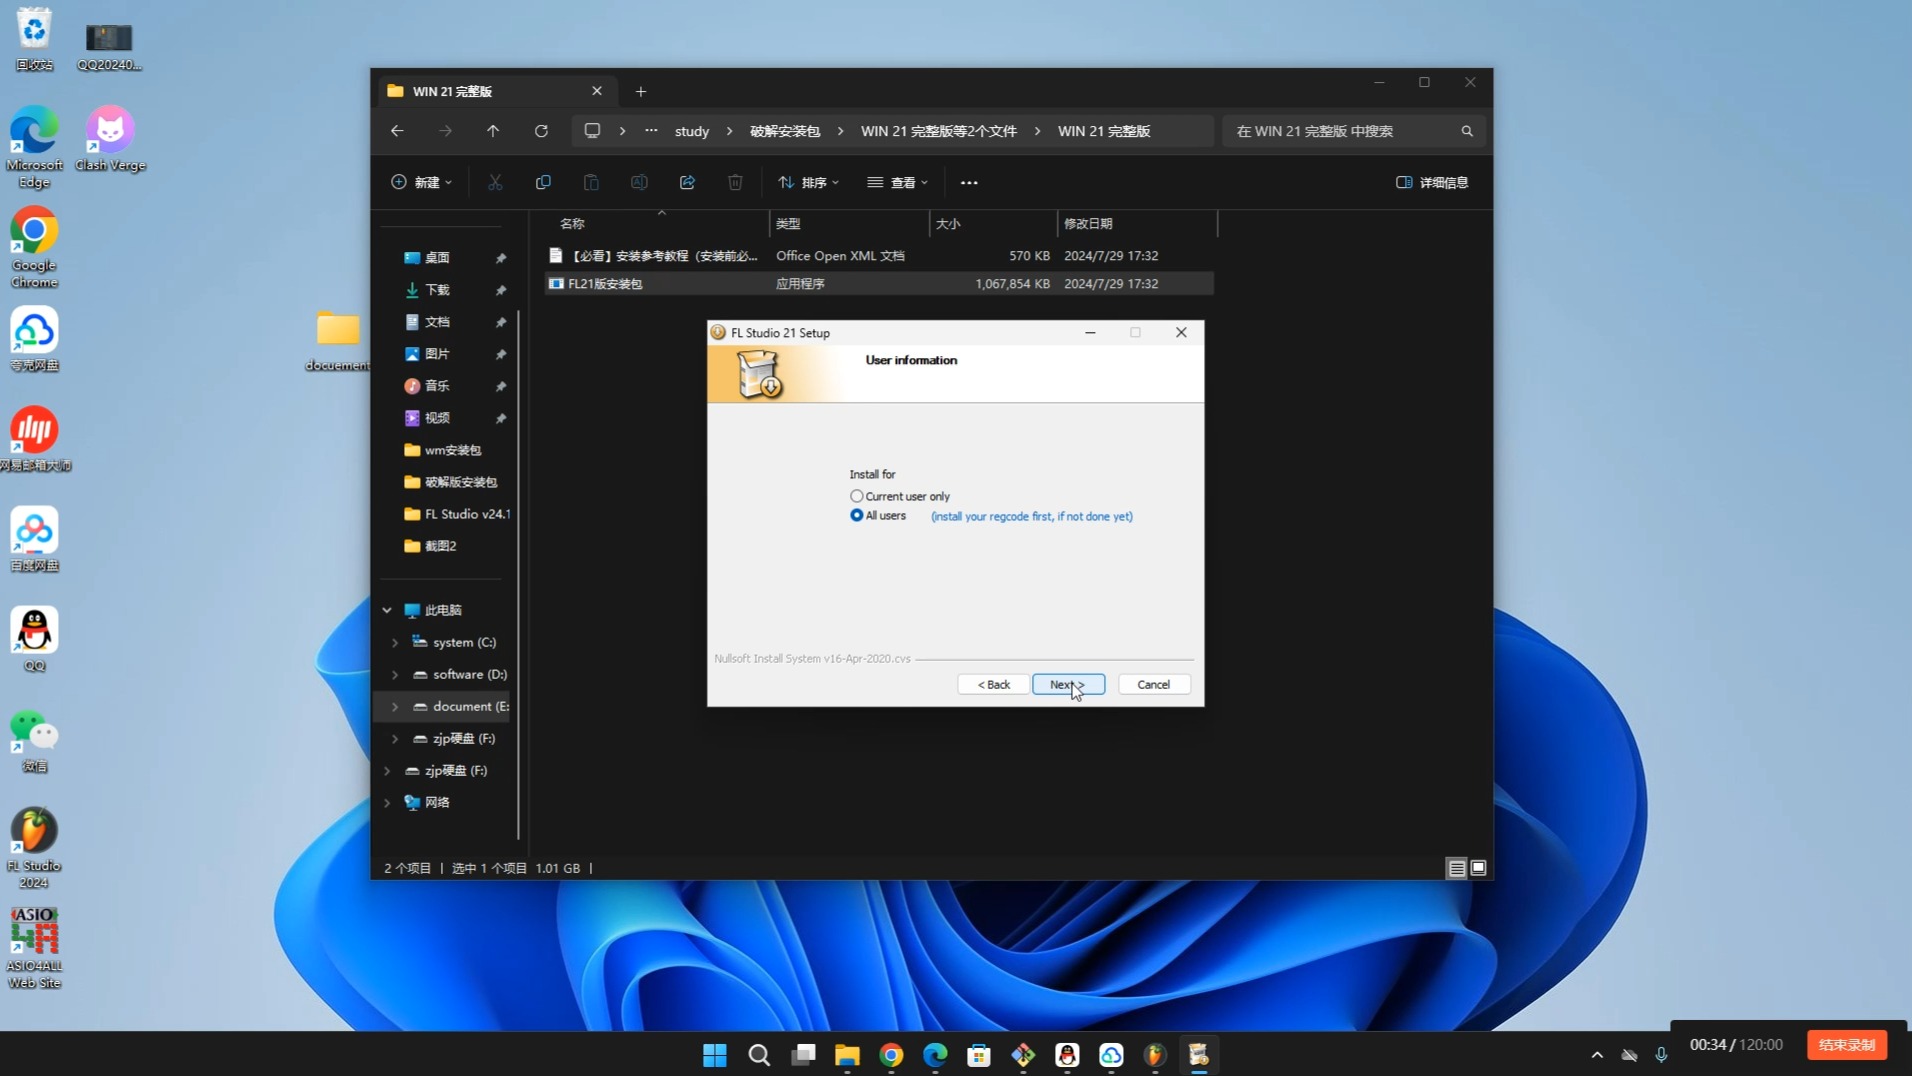The image size is (1912, 1076).
Task: Click the Back button in the installer
Action: coord(993,685)
